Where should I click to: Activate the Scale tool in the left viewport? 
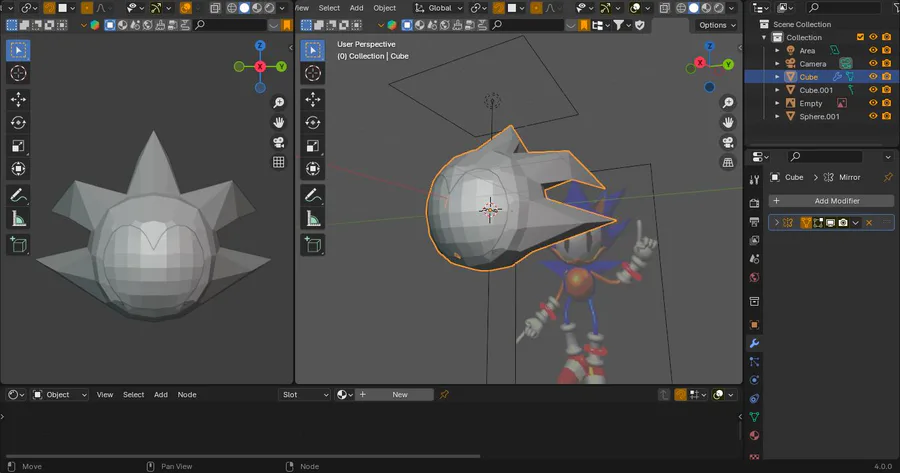click(18, 146)
